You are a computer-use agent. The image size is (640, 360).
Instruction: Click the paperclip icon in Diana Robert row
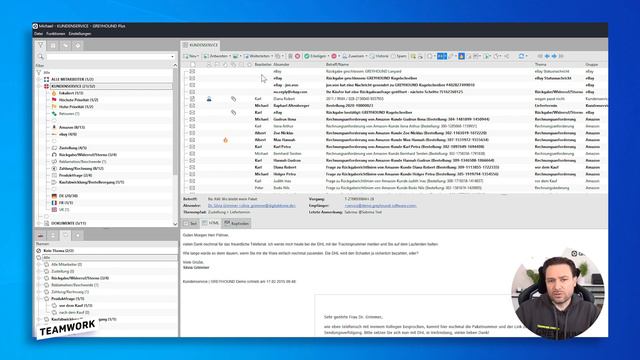coord(233,99)
